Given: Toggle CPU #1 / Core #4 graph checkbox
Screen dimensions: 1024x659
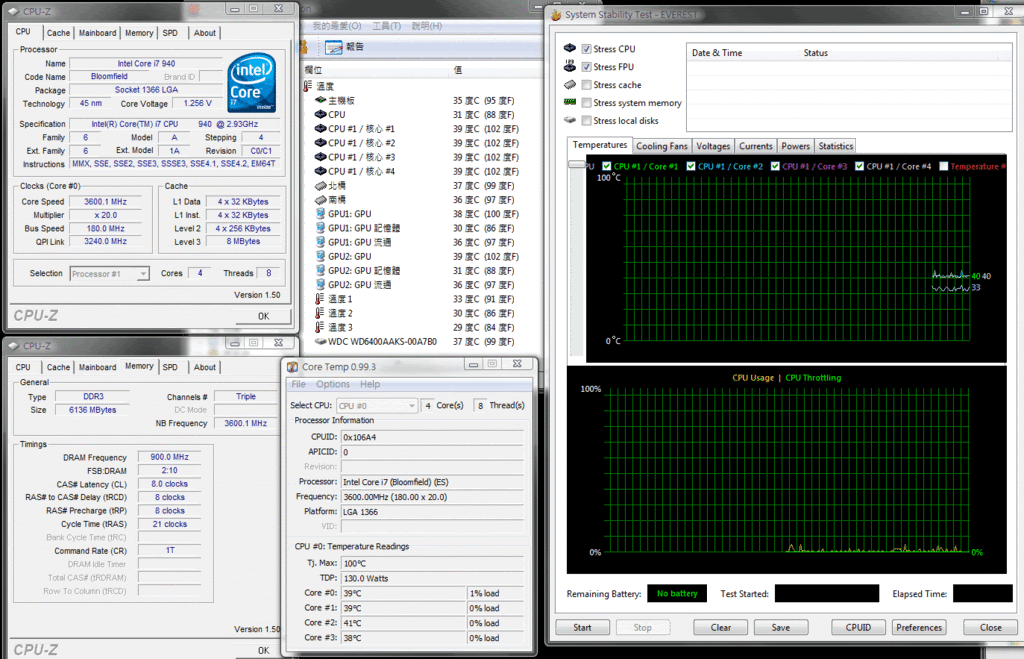Looking at the screenshot, I should click(859, 166).
